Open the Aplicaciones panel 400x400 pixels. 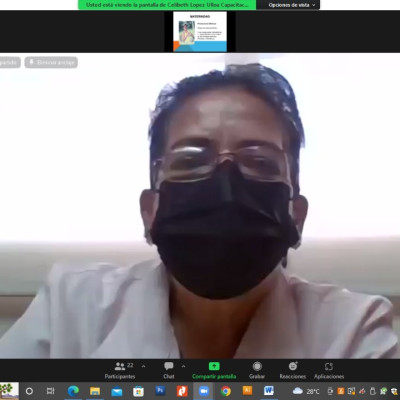coord(329,370)
